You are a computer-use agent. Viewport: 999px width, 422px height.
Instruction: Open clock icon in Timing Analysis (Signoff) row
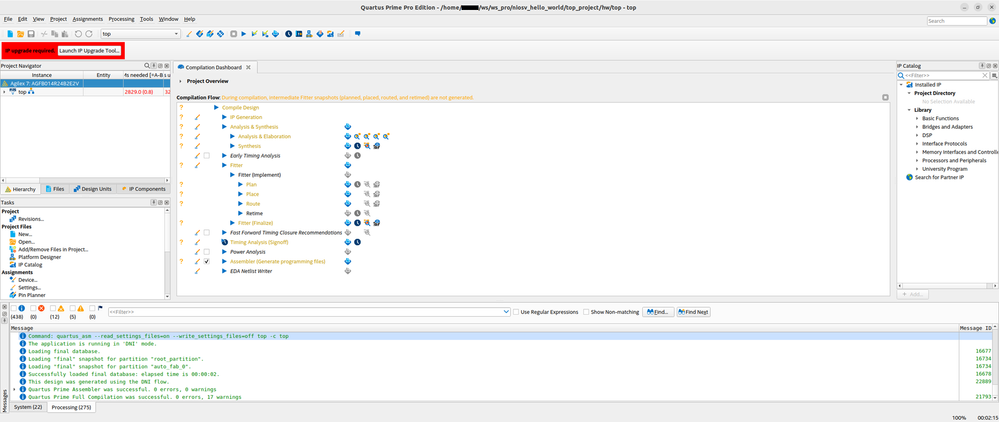coord(357,242)
